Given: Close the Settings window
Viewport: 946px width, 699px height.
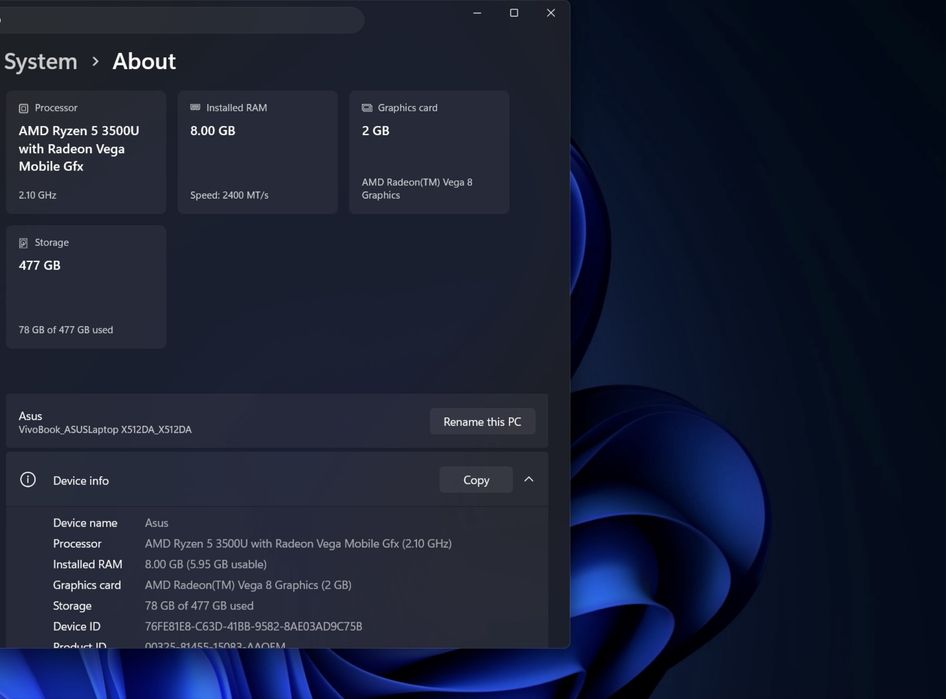Looking at the screenshot, I should [551, 13].
